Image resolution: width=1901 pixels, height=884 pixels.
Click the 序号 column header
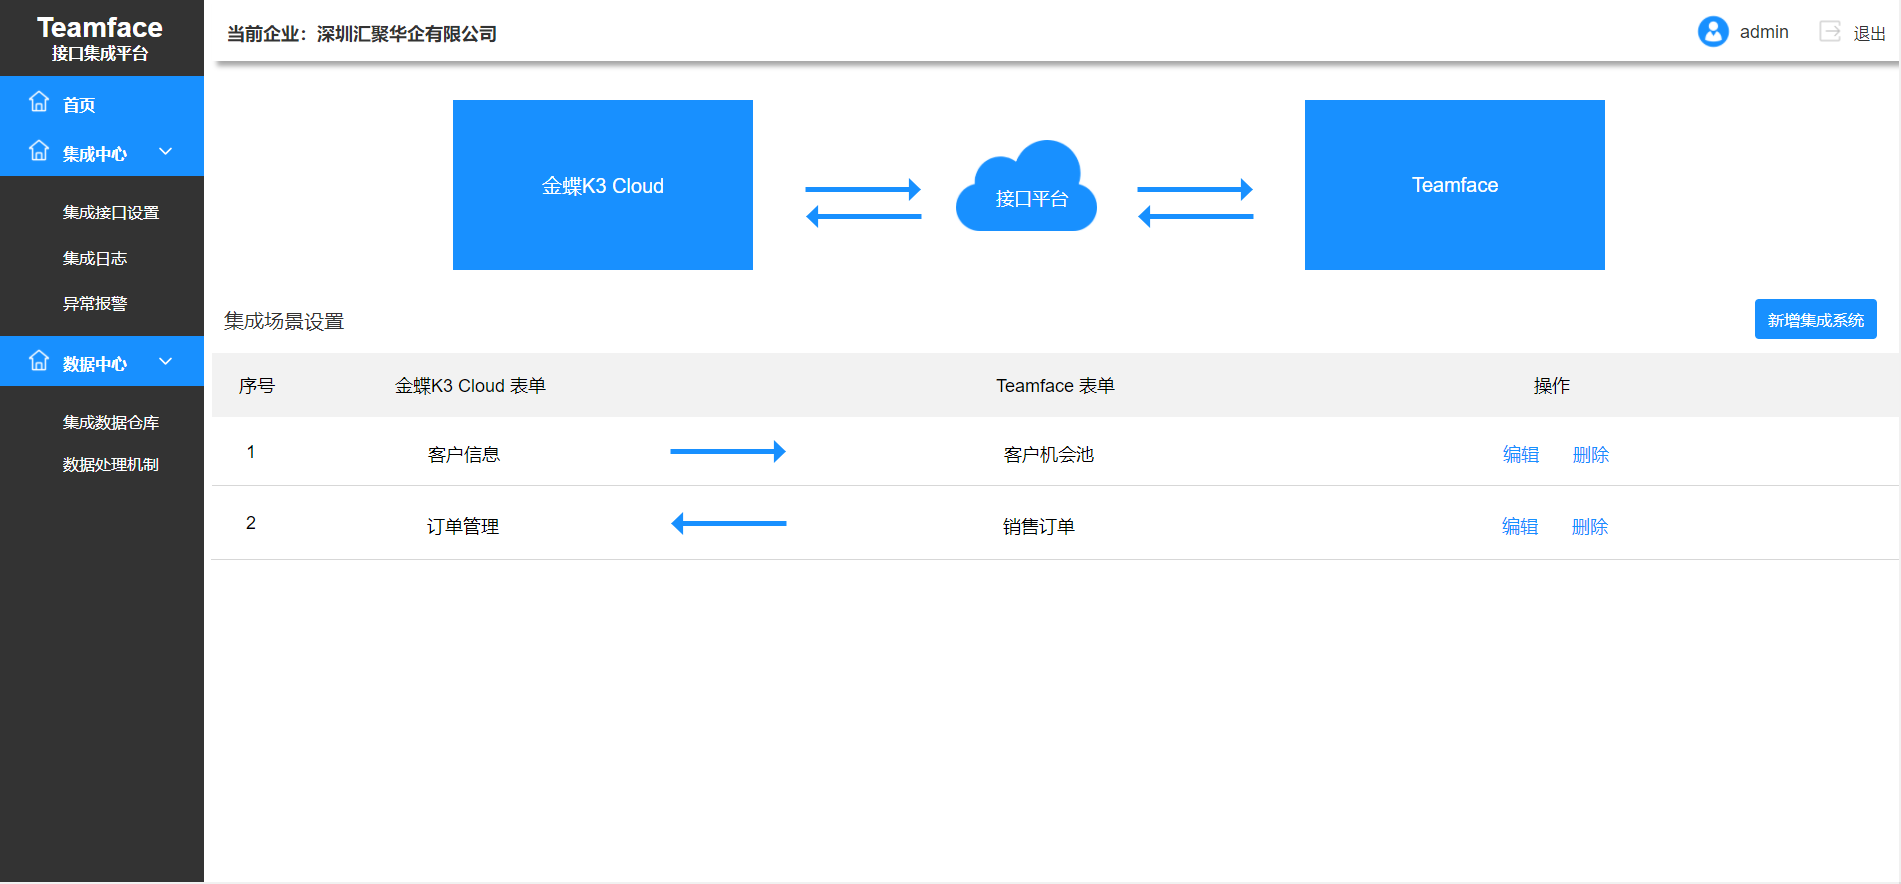(257, 386)
